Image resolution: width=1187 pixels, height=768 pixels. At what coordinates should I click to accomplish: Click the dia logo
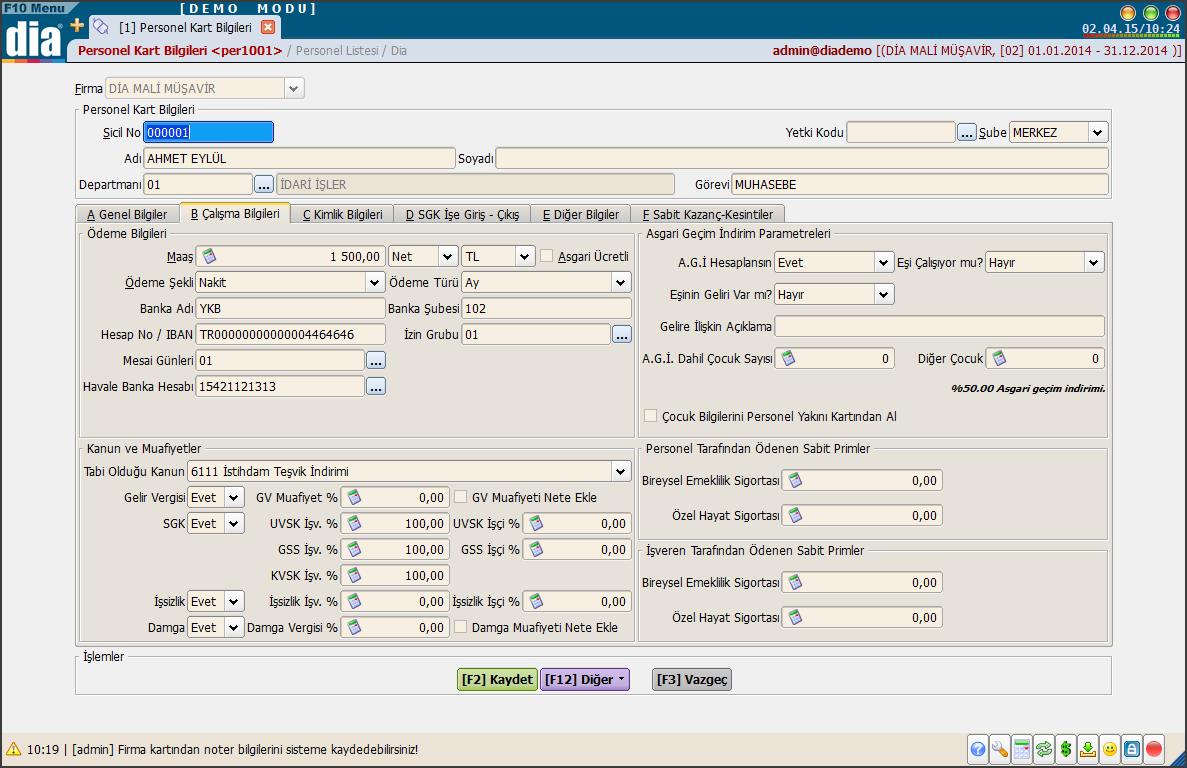coord(33,39)
